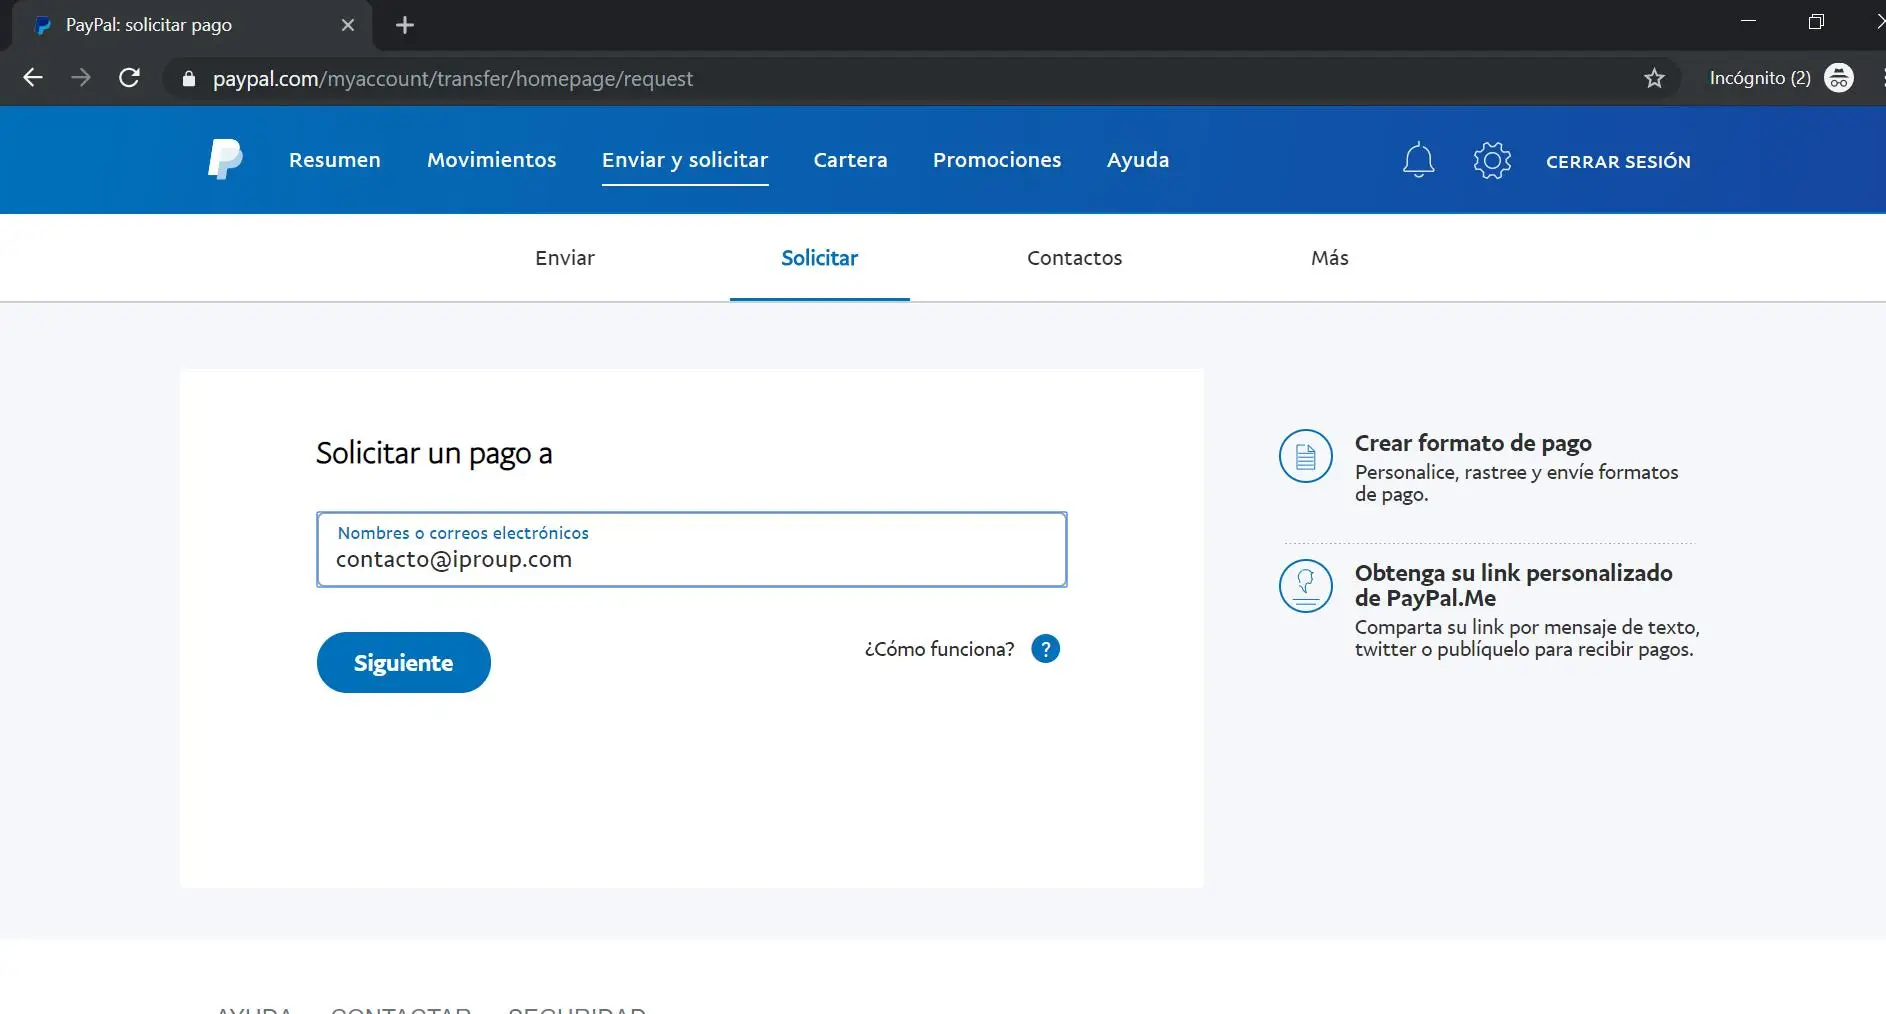The height and width of the screenshot is (1014, 1886).
Task: Switch to the Enviar tab
Action: pos(565,258)
